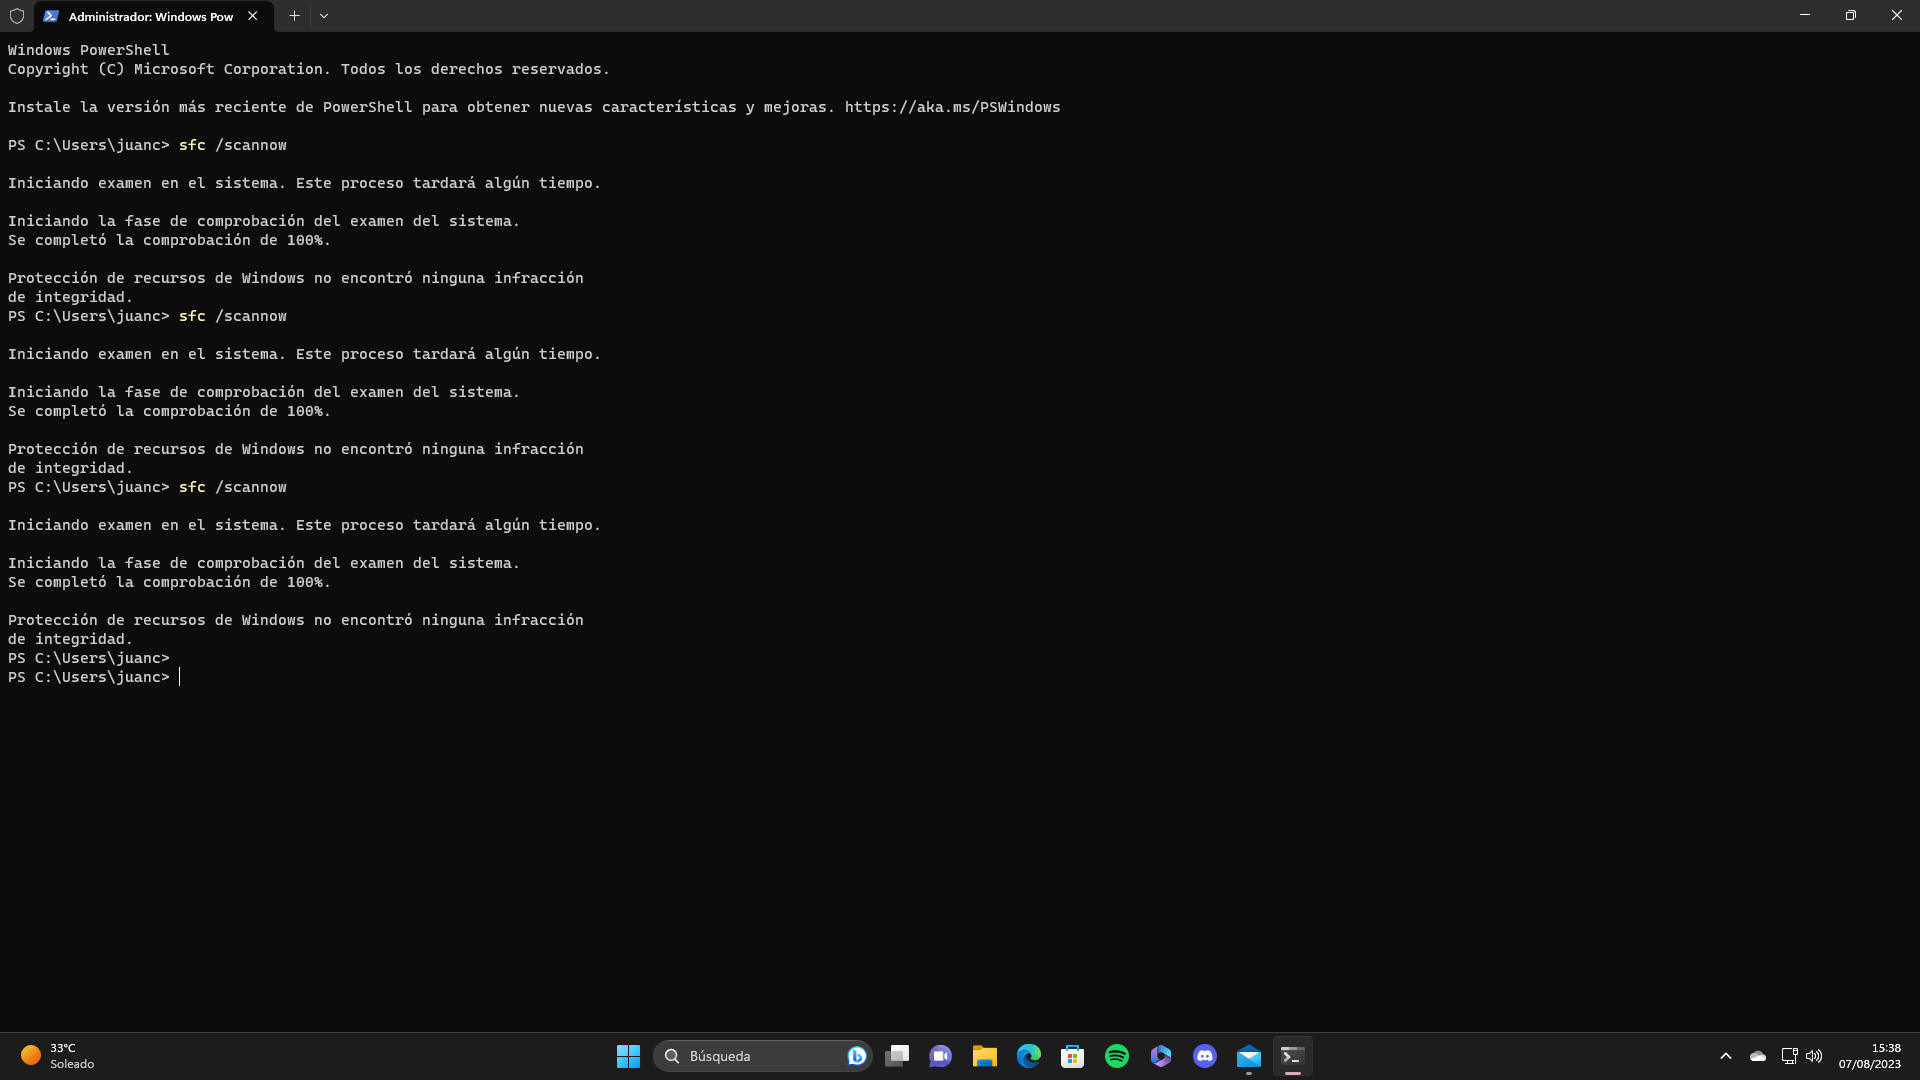1920x1080 pixels.
Task: Open a new terminal tab with plus button
Action: pos(294,16)
